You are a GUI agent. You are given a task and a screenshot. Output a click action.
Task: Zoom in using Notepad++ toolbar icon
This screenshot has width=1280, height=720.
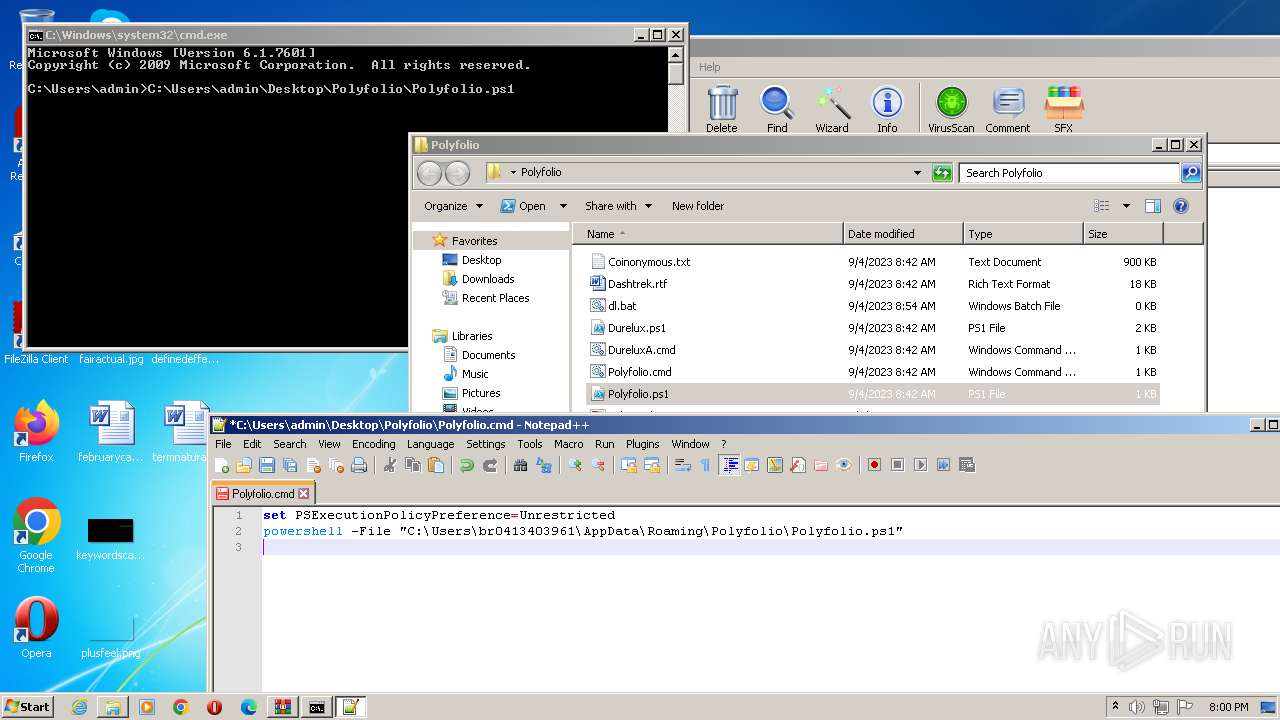point(575,465)
